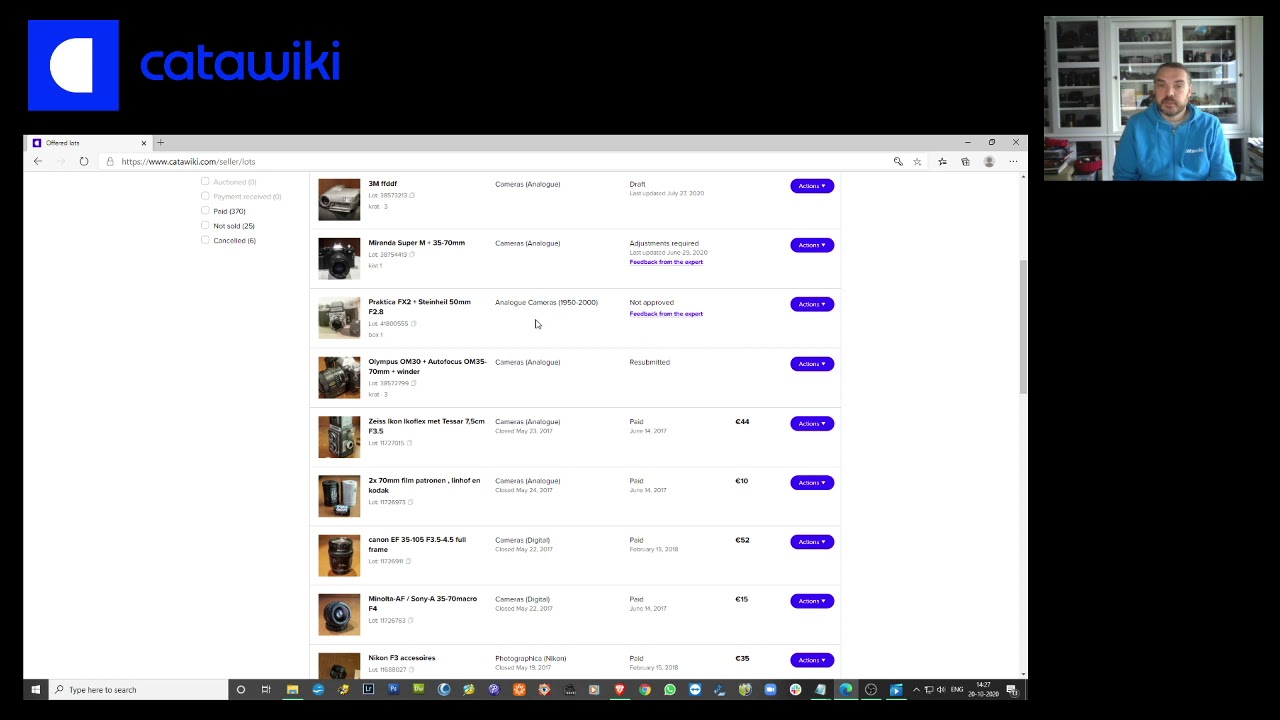Tick the Cancelled (6) filter checkbox
Screen dimensions: 1280x720
pyautogui.click(x=205, y=240)
